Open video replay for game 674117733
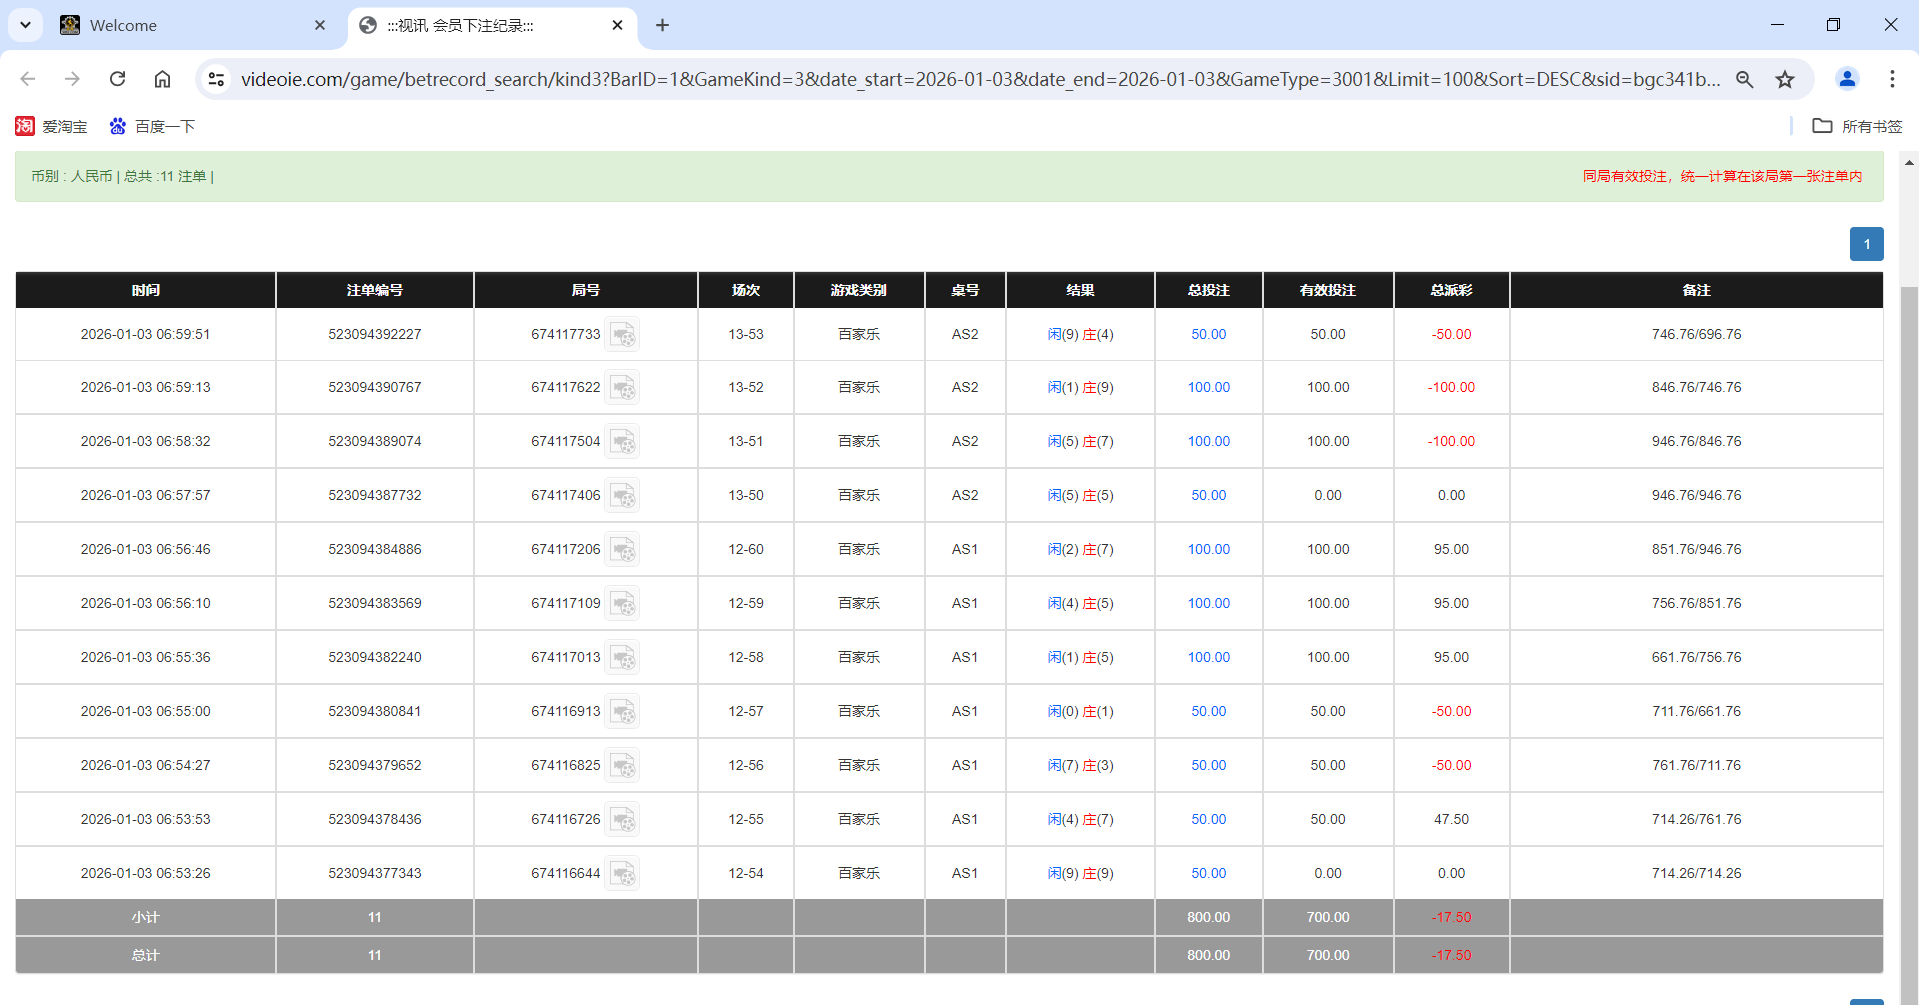 (x=623, y=334)
